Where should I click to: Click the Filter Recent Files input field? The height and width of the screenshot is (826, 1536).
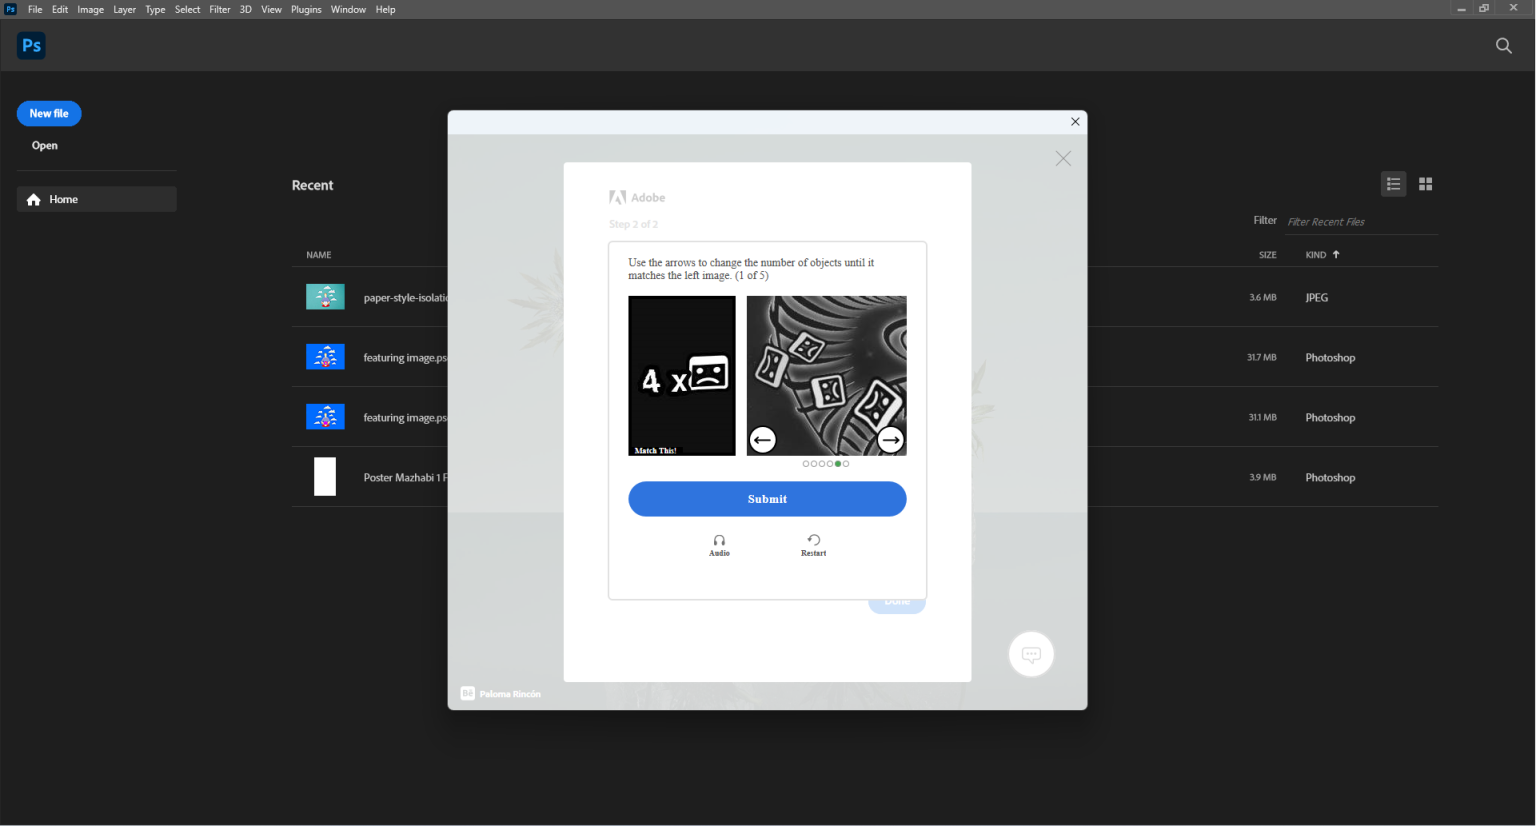[x=1361, y=222]
